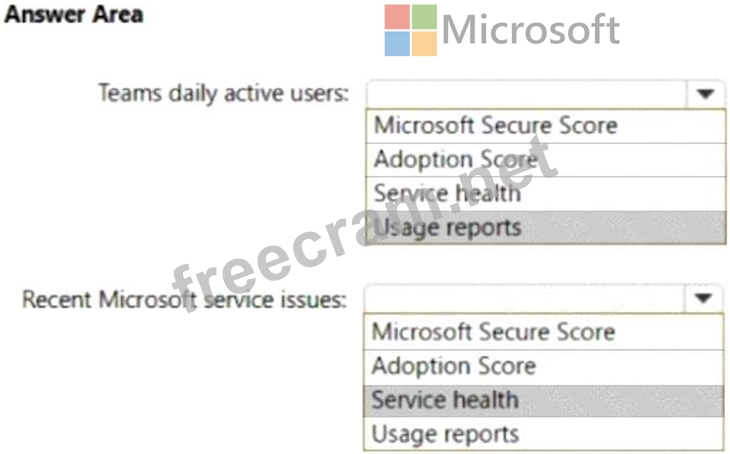Open the Teams daily active users dropdown arrow

pos(705,94)
